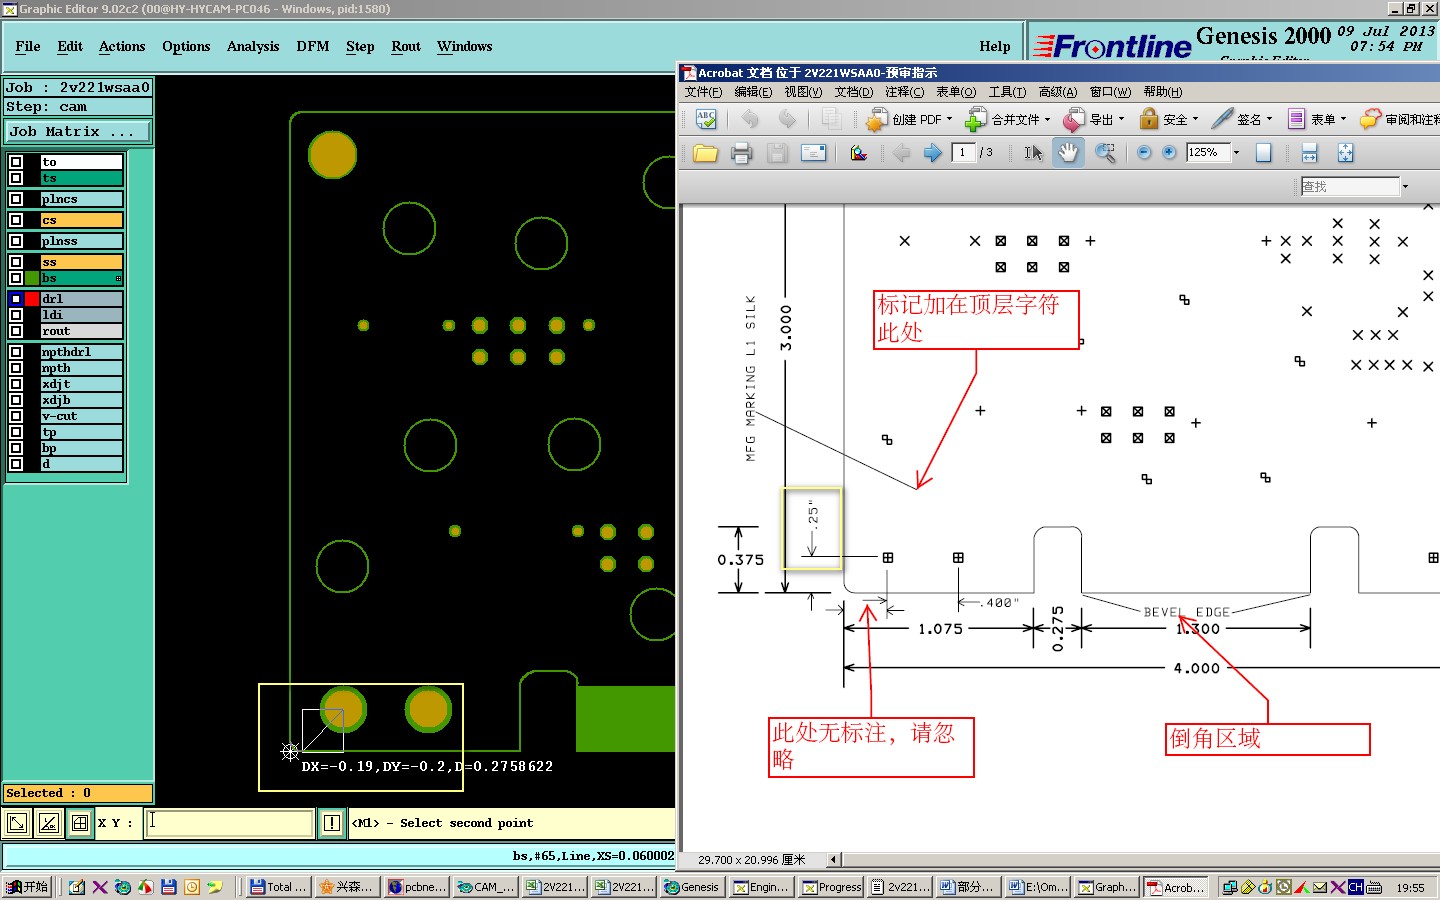Open Acrobat 视图(V) menu
The width and height of the screenshot is (1440, 900).
click(x=803, y=92)
